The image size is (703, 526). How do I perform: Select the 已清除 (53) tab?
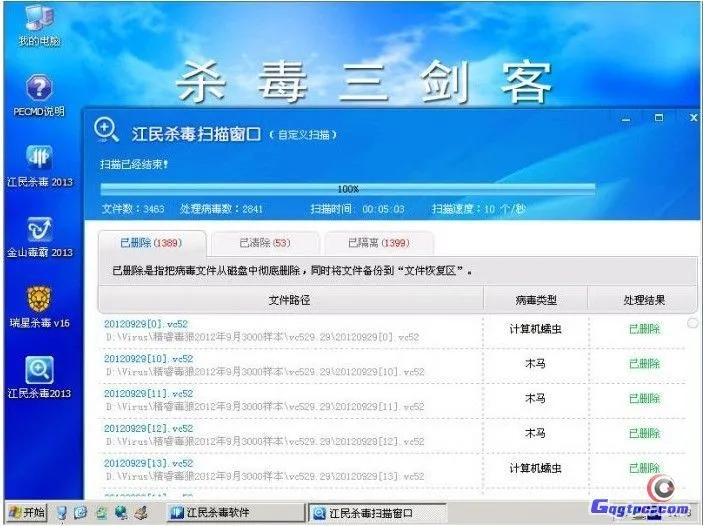[265, 243]
